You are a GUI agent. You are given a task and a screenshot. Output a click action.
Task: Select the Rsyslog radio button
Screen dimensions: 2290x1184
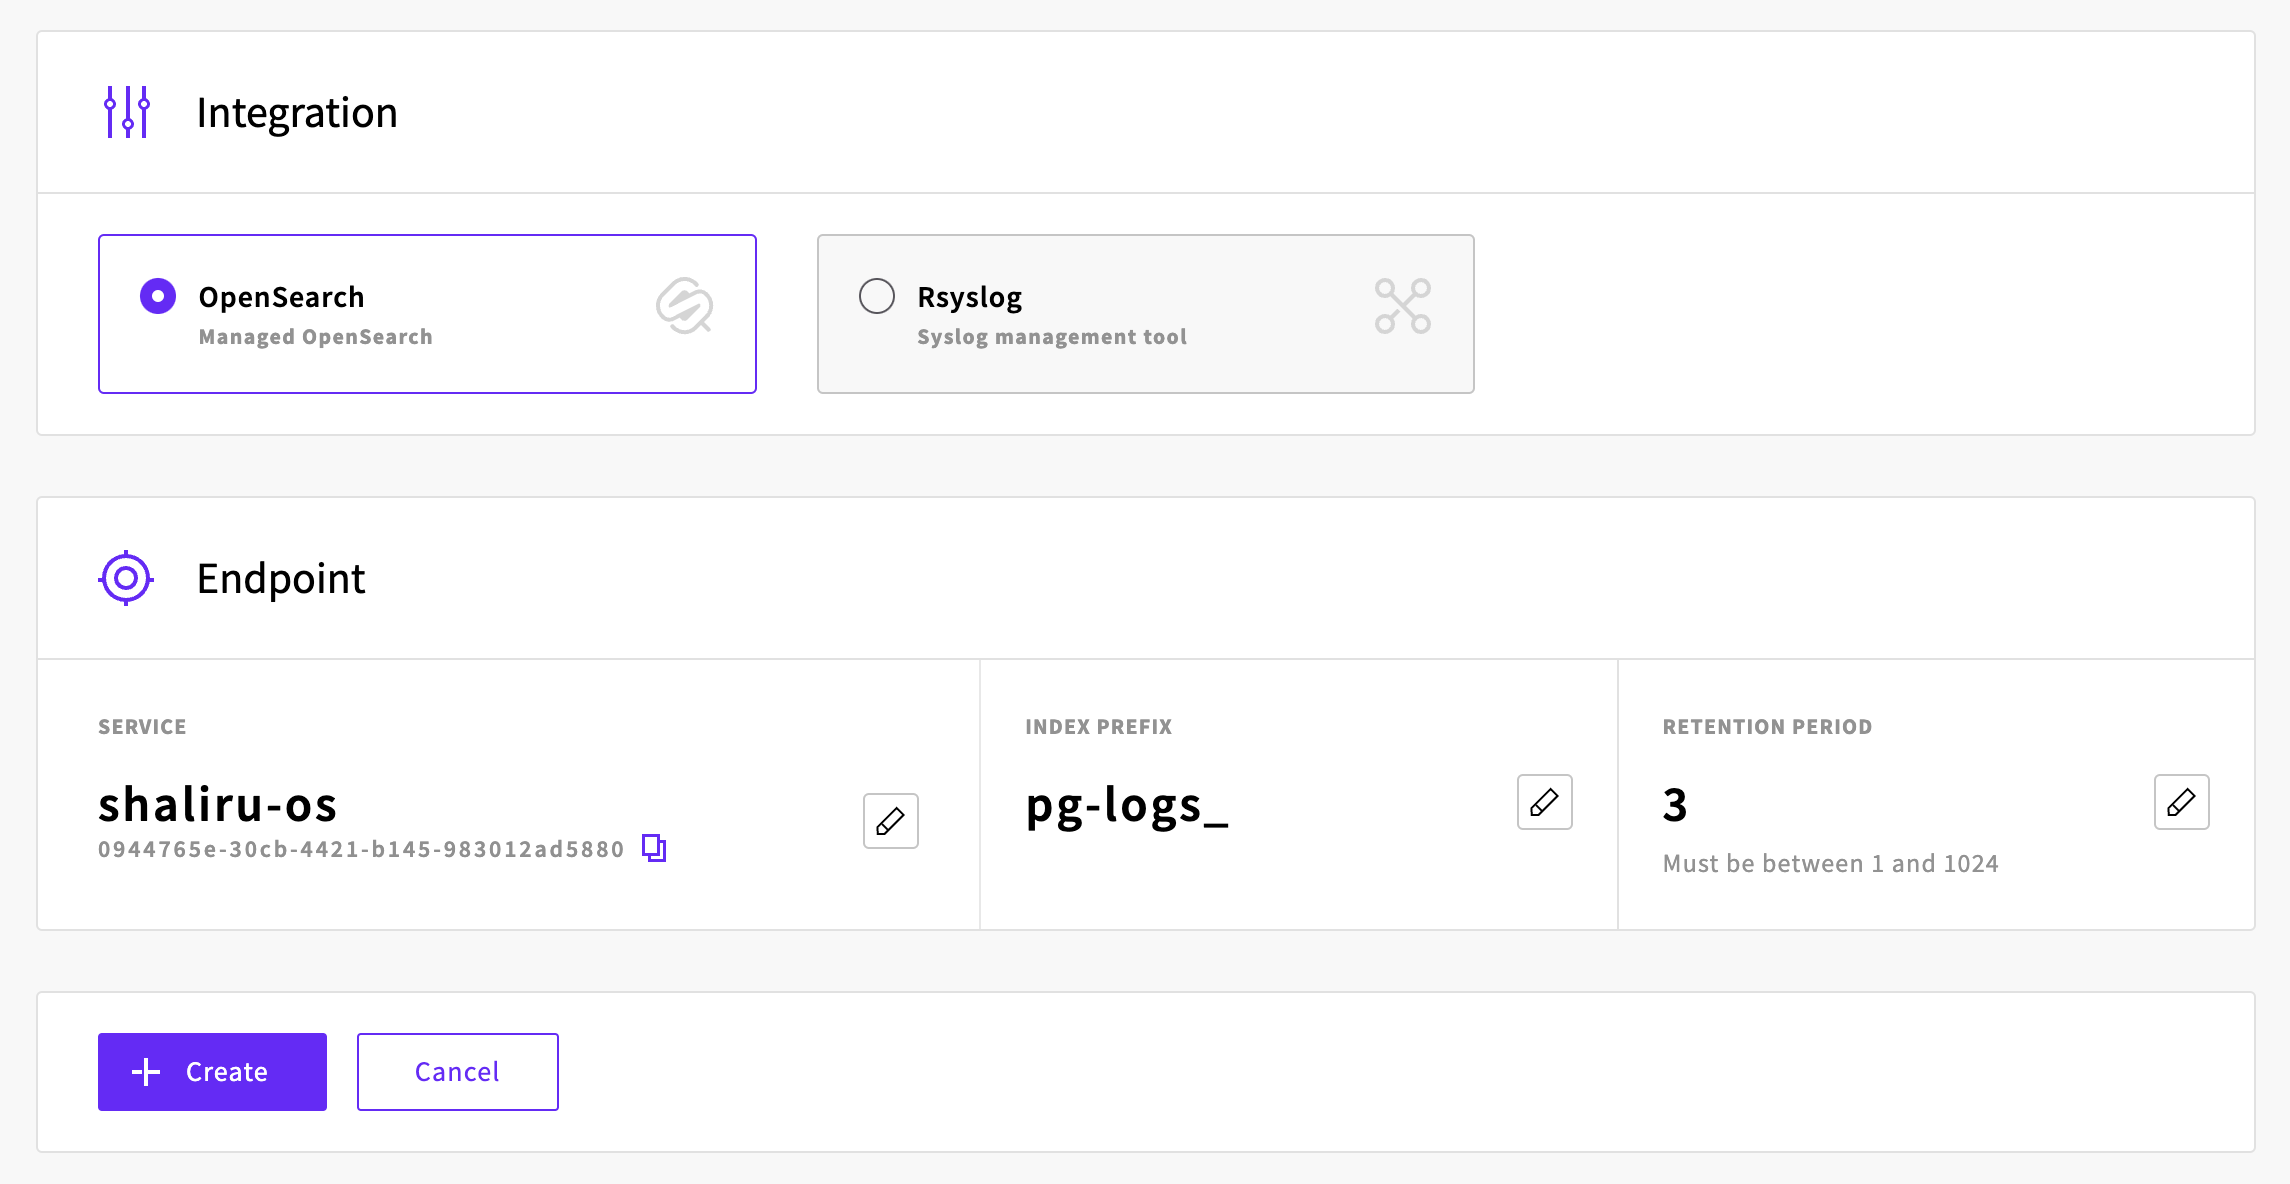pos(877,296)
